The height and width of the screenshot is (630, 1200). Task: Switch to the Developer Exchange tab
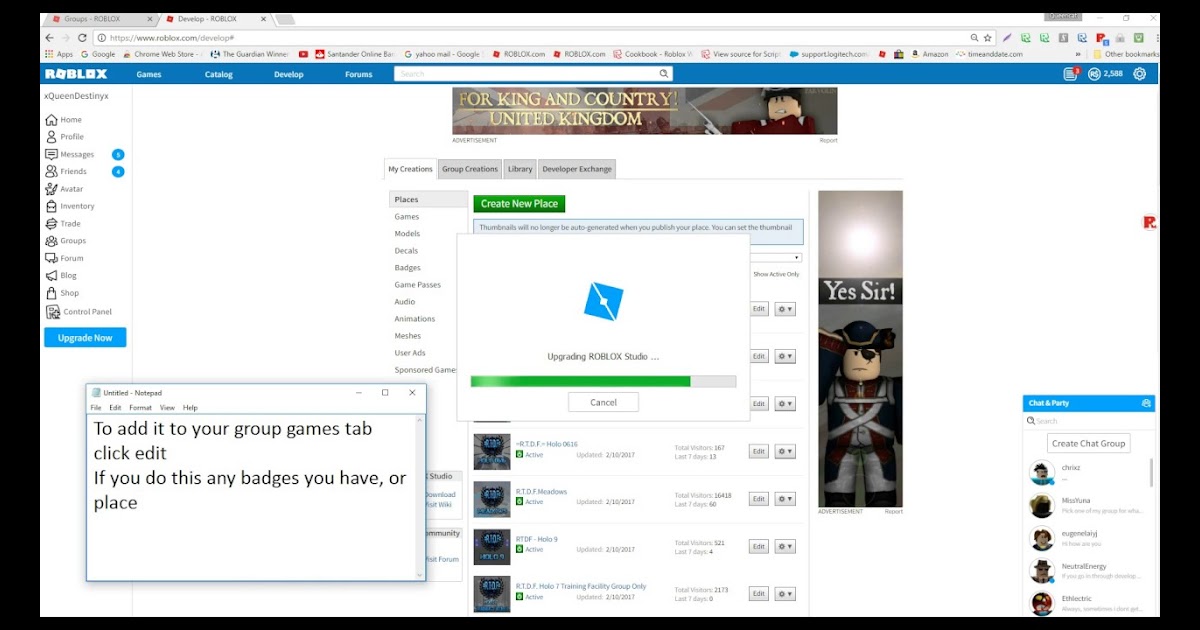pos(577,169)
